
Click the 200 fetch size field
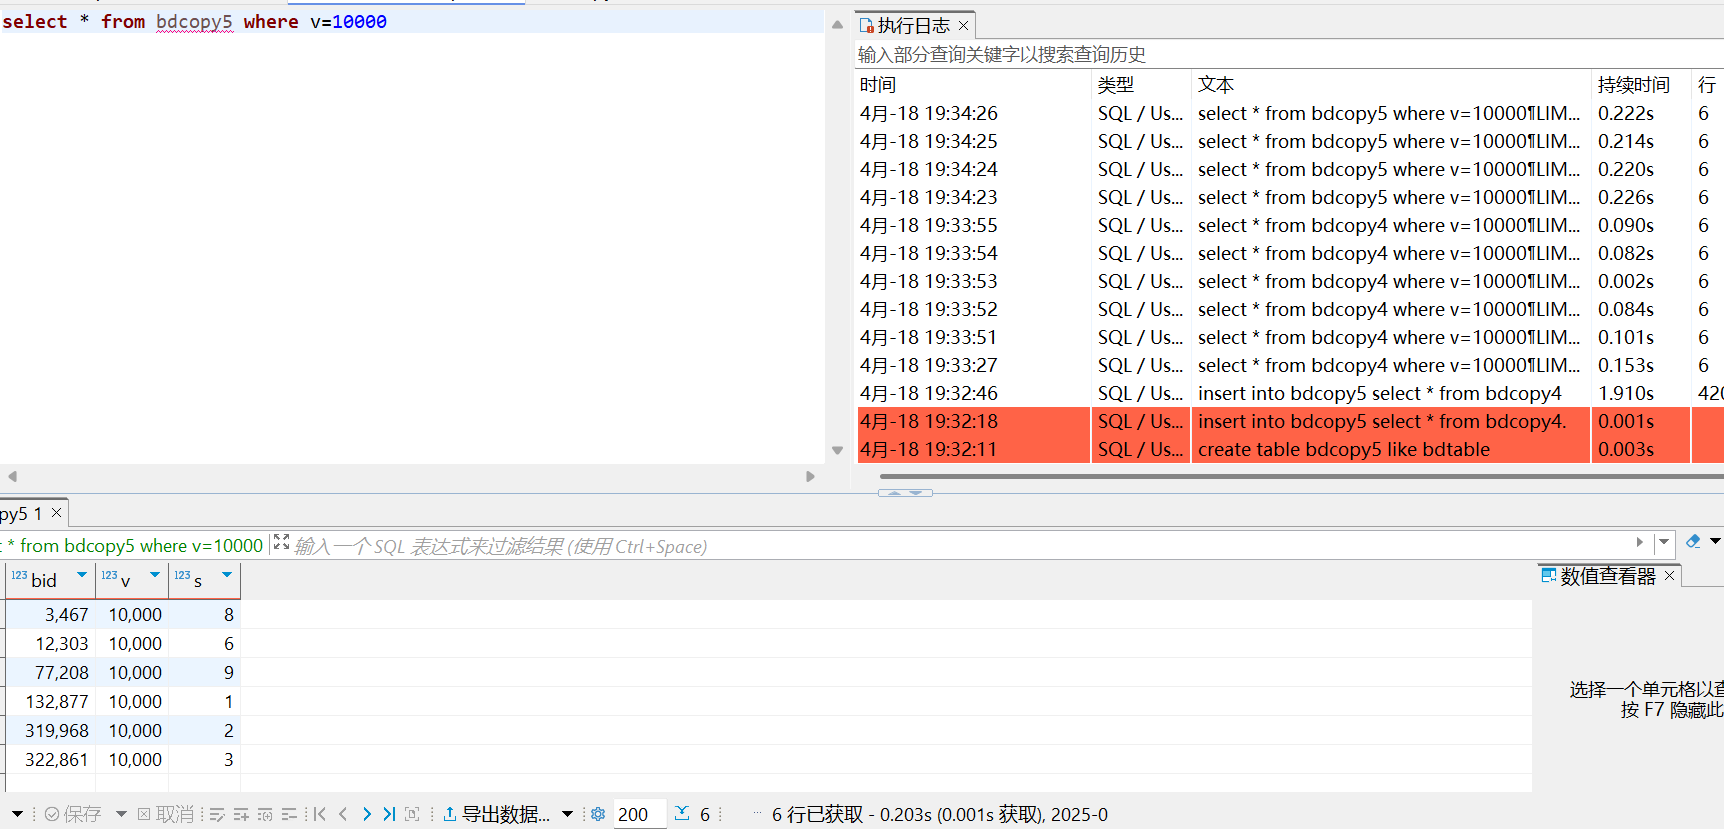(639, 814)
